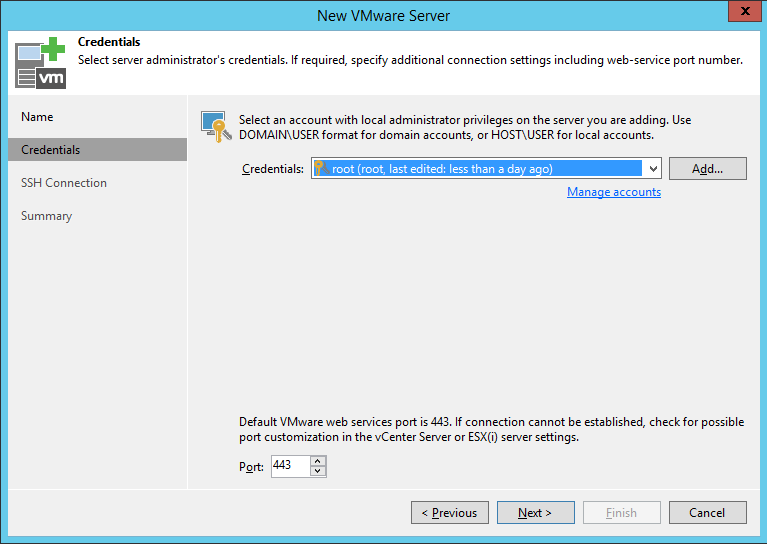Decrease the port with the down arrow
767x549 pixels.
pos(318,471)
